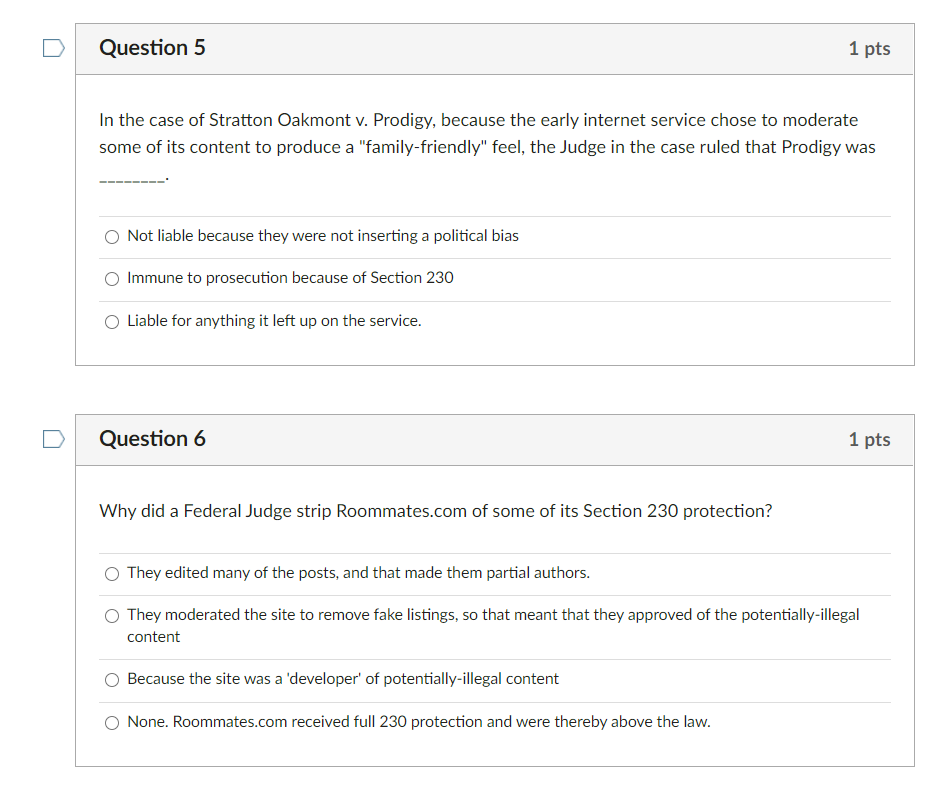
Task: Click '1 pts' label on Question 5
Action: click(x=869, y=47)
